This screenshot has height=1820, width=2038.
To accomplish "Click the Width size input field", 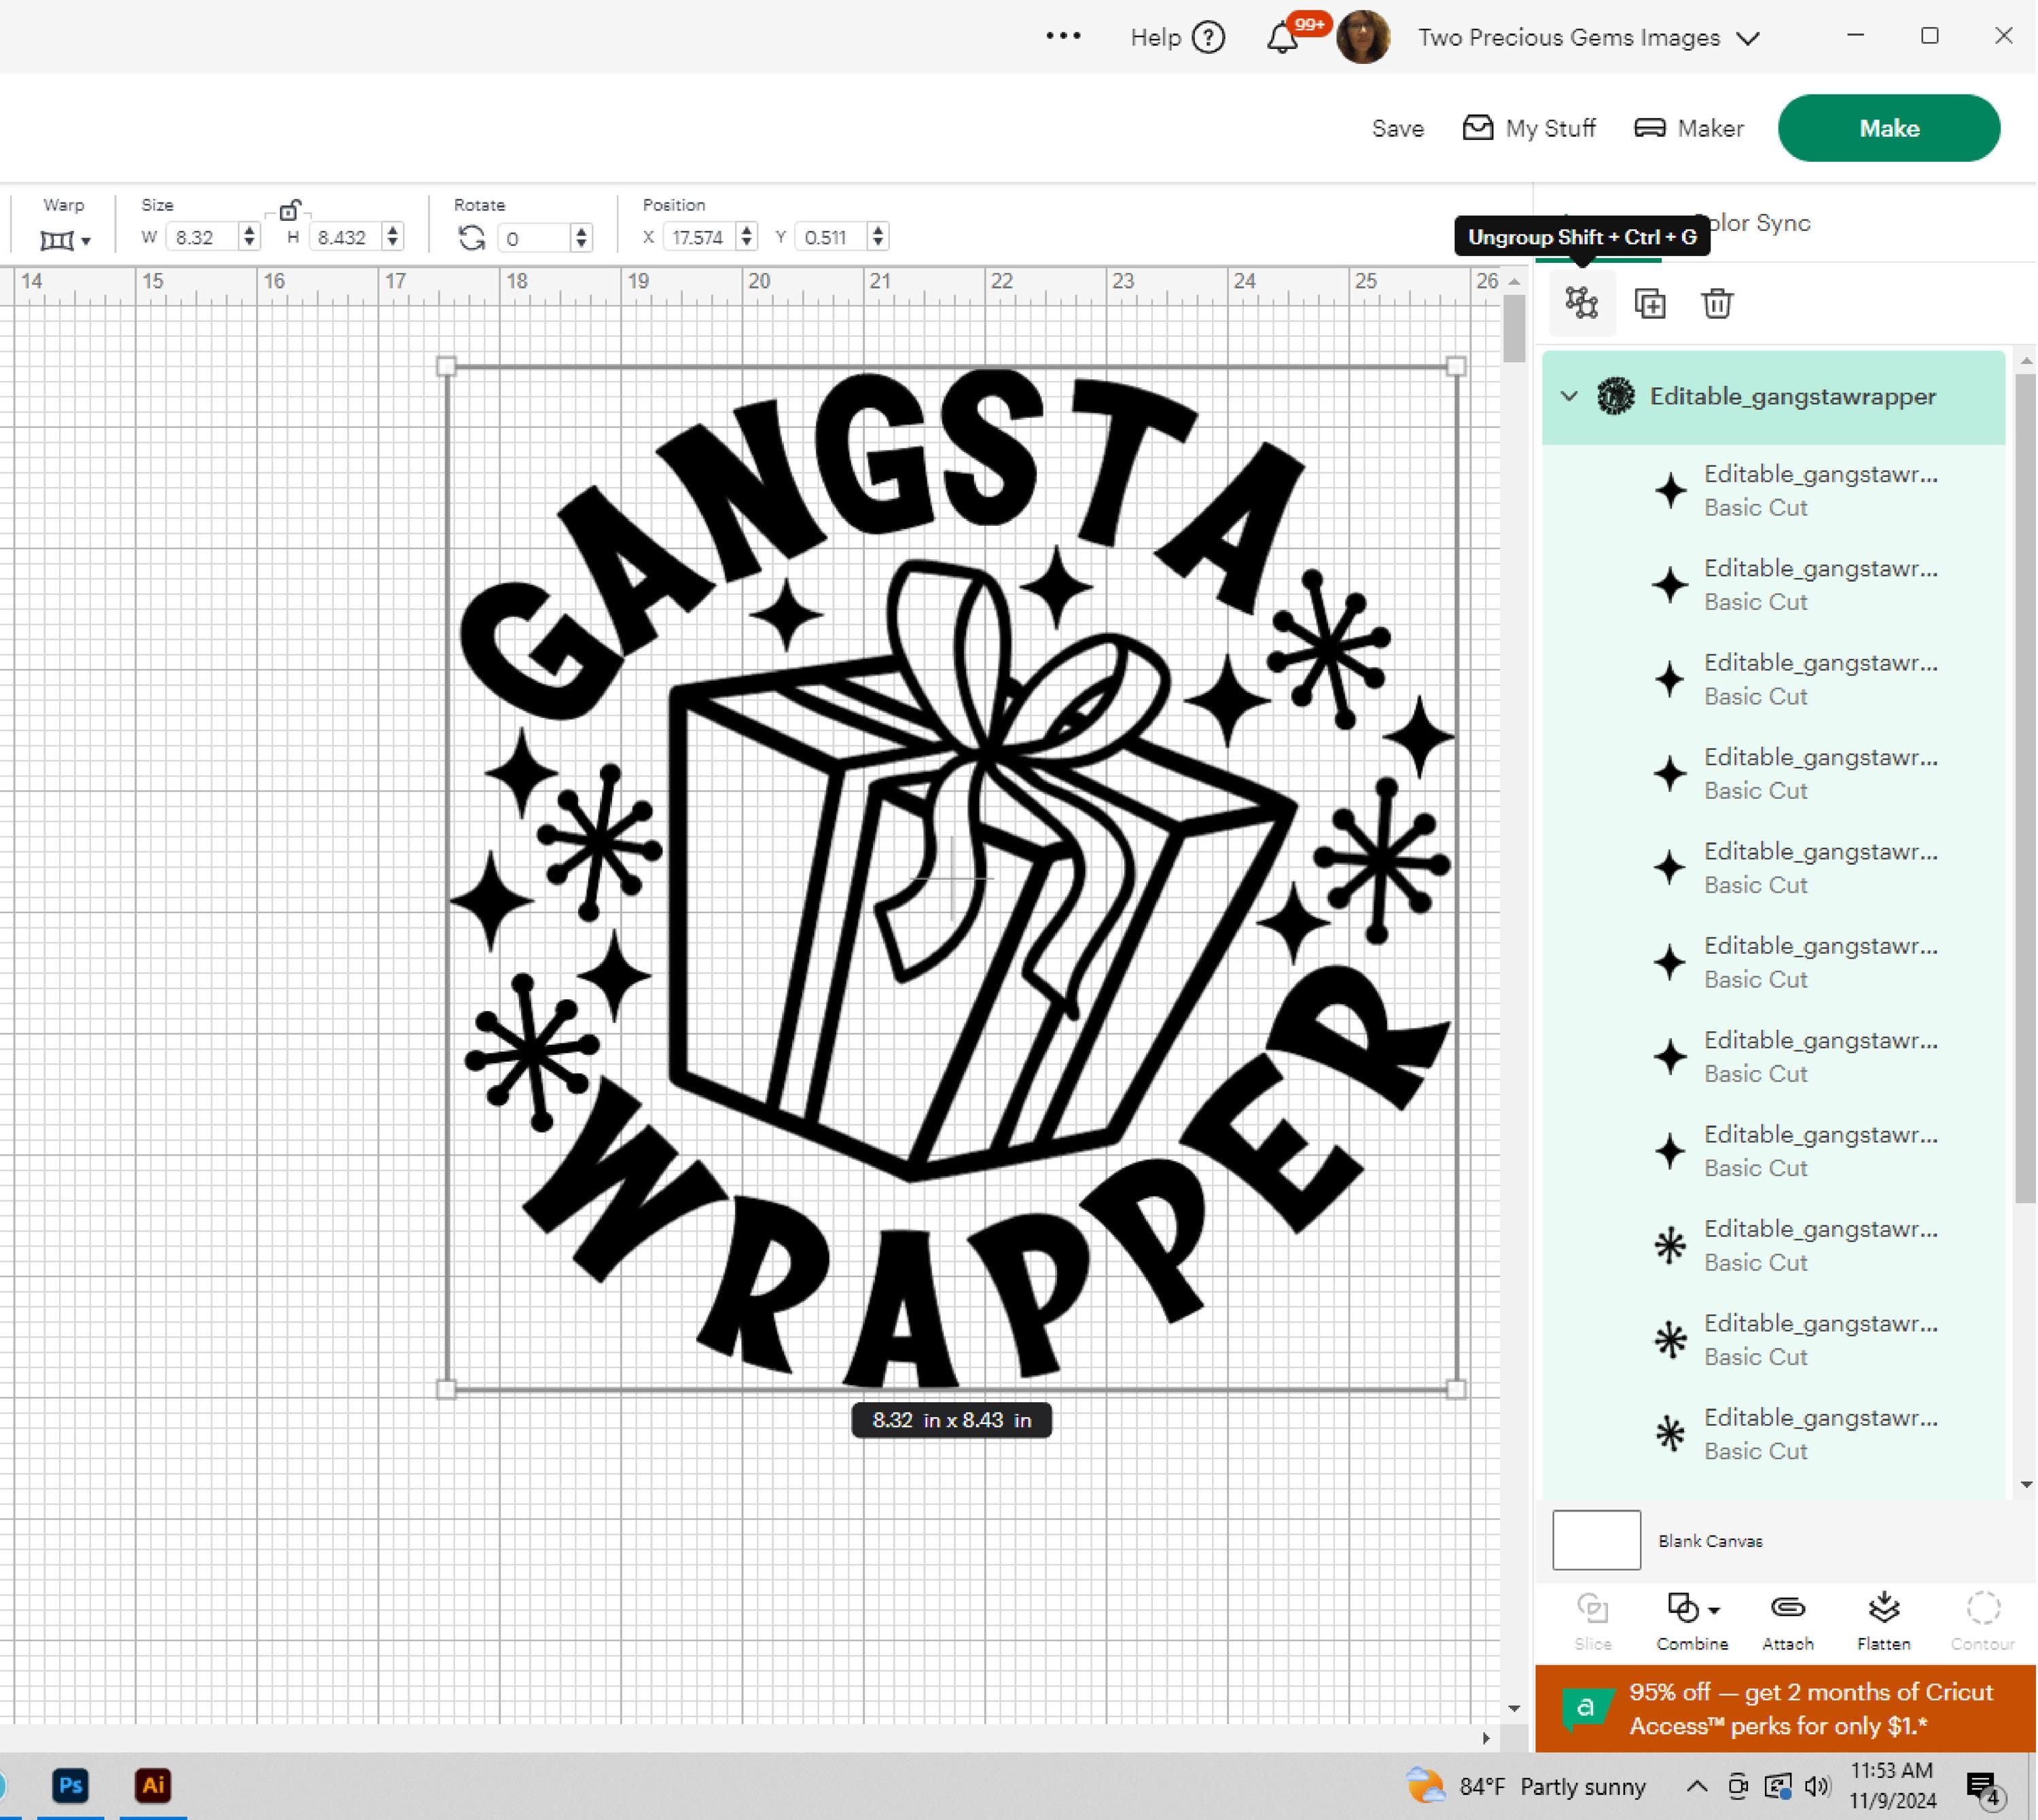I will pyautogui.click(x=203, y=238).
